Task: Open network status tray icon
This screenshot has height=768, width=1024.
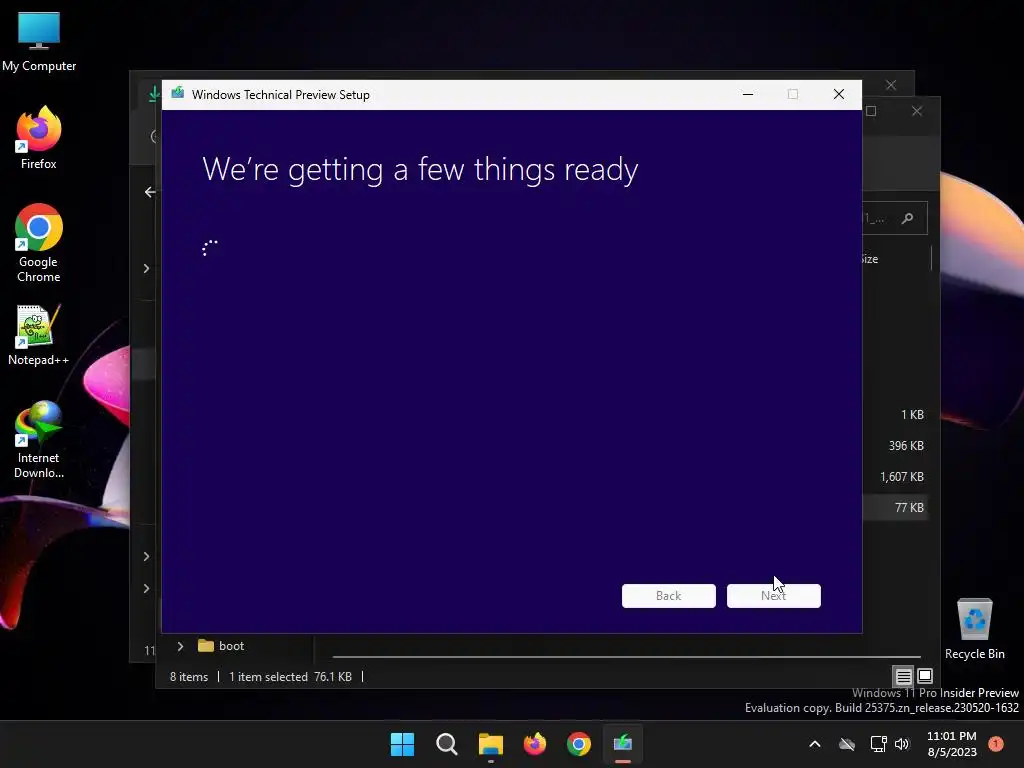Action: click(x=878, y=744)
